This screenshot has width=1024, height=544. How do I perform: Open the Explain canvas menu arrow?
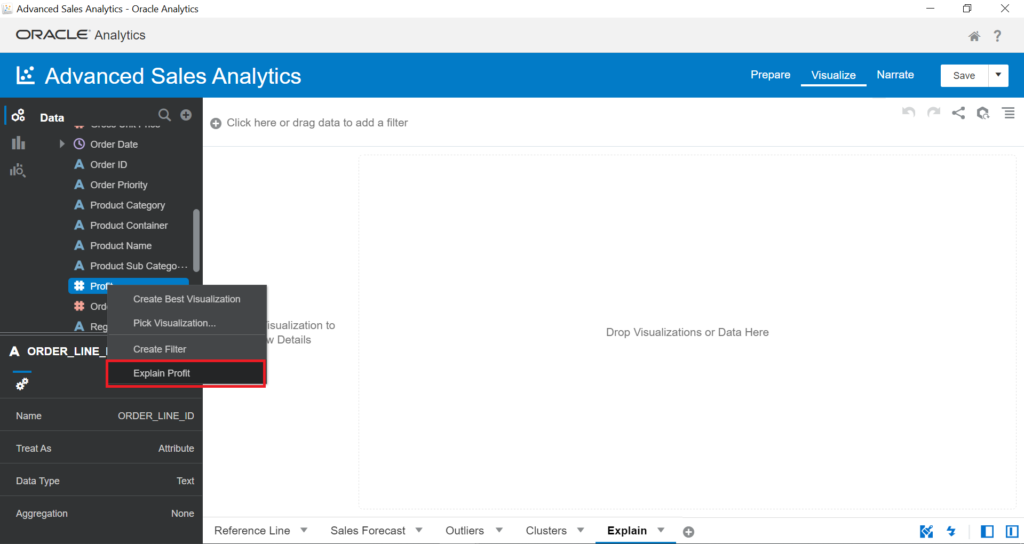[661, 530]
